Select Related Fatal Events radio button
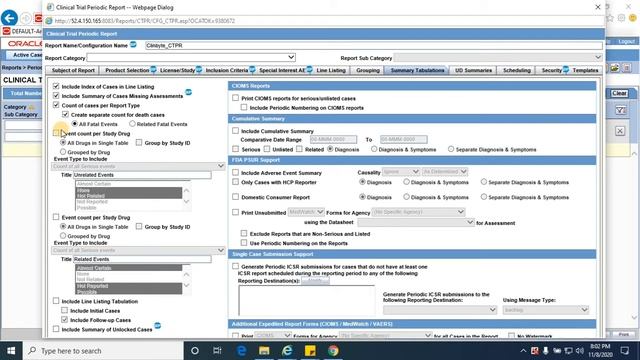This screenshot has width=640, height=360. tap(132, 123)
